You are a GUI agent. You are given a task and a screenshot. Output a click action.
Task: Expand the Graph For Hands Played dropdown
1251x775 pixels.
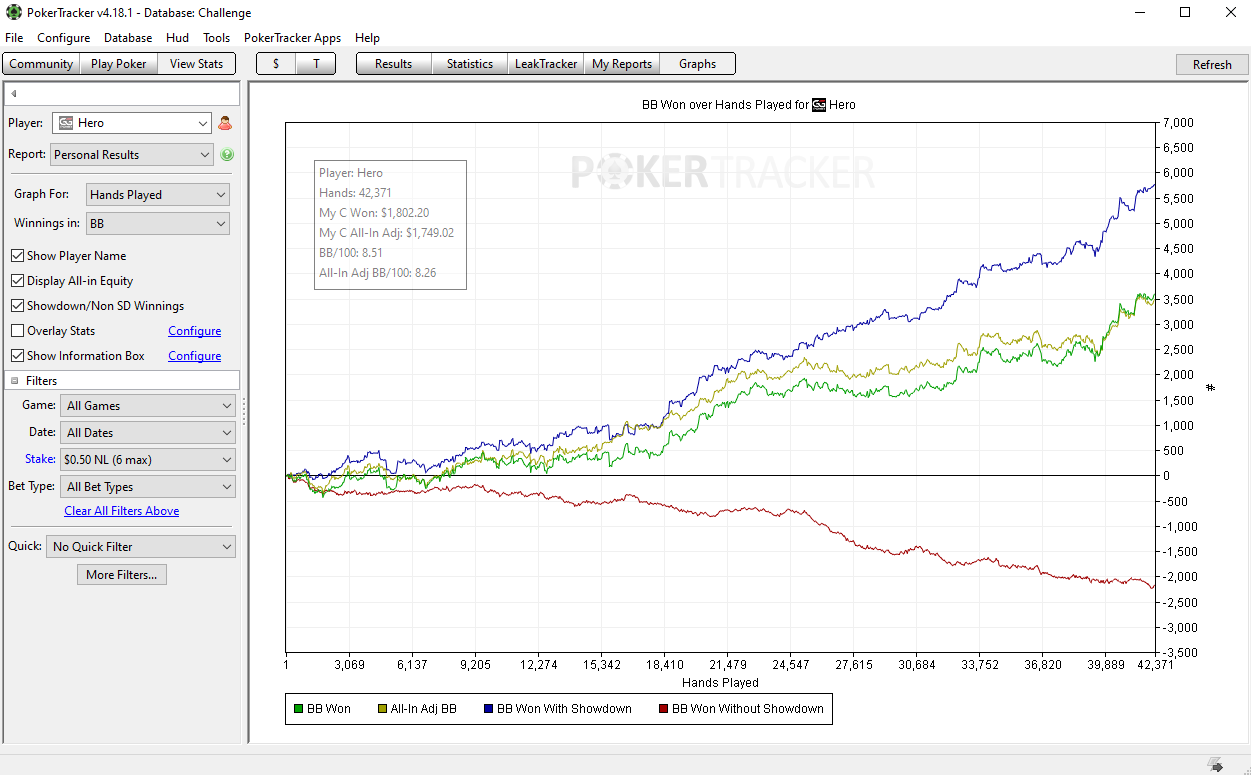(158, 195)
